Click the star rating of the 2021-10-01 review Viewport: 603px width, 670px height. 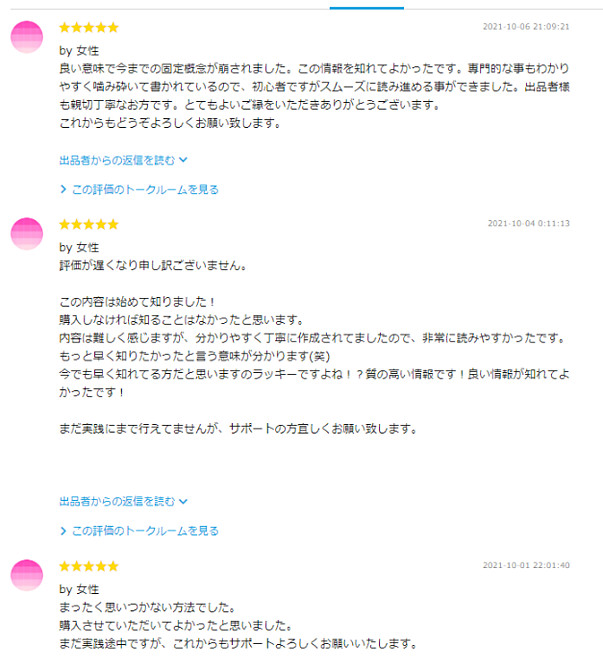(89, 566)
